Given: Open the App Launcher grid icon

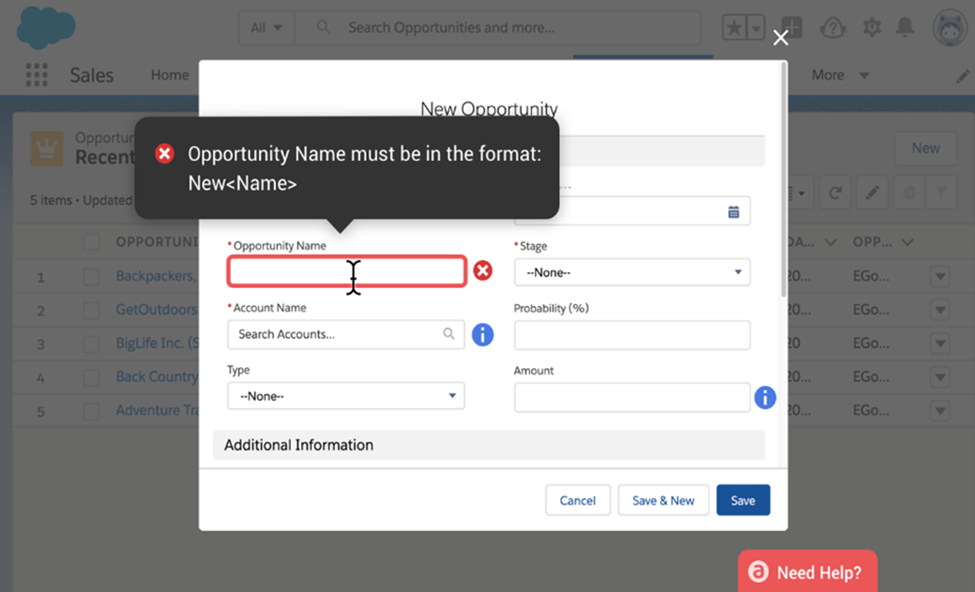Looking at the screenshot, I should click(x=37, y=75).
